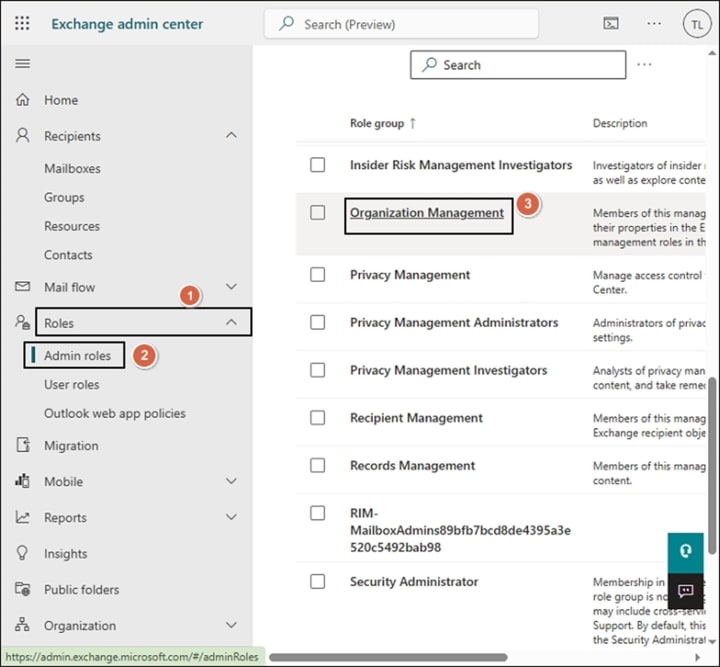This screenshot has height=667, width=720.
Task: Collapse the Roles section chevron
Action: (231, 322)
